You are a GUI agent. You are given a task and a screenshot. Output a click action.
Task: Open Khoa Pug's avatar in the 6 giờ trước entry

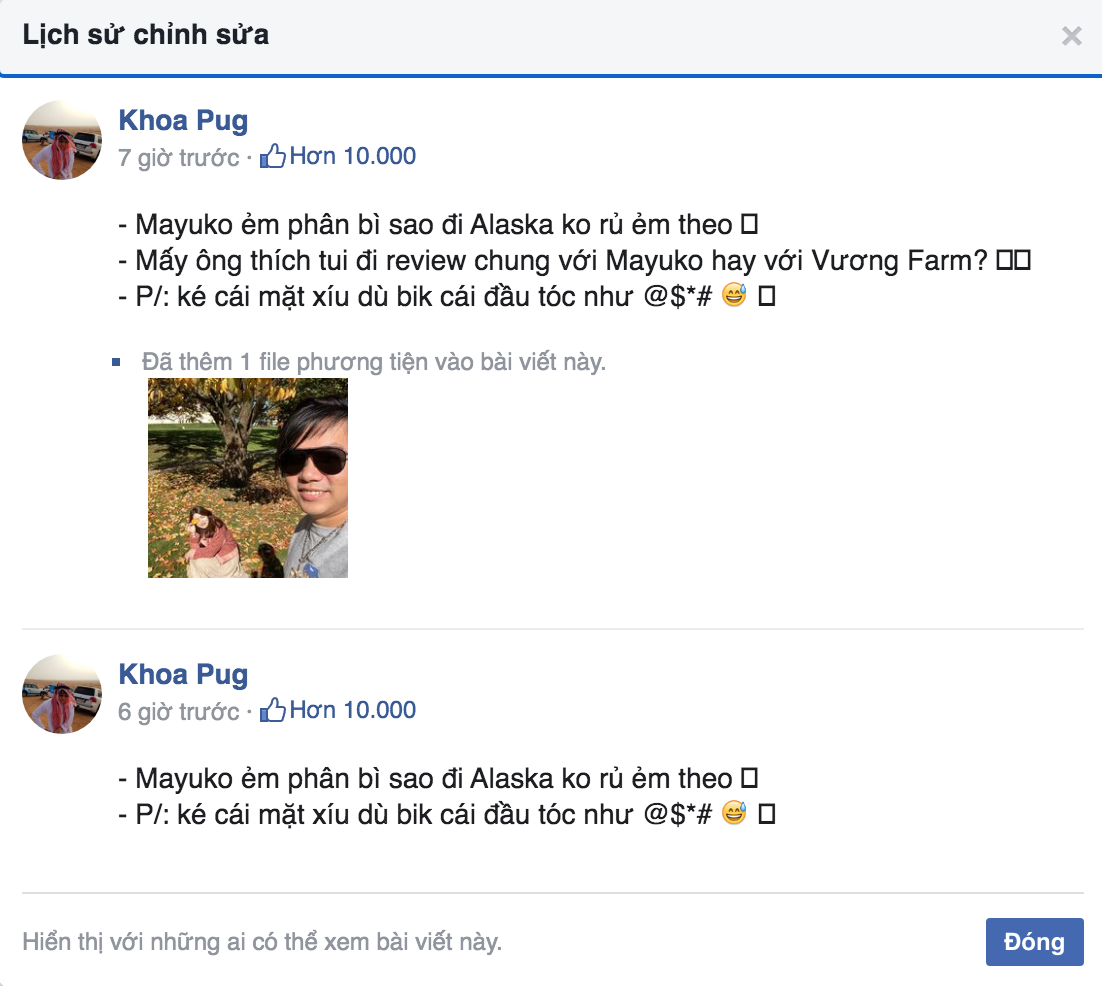coord(62,695)
